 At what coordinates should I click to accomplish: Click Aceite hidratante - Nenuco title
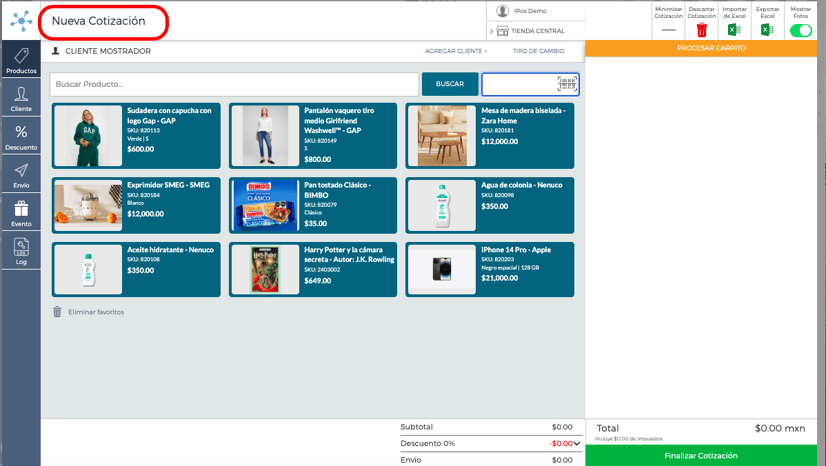click(x=170, y=250)
